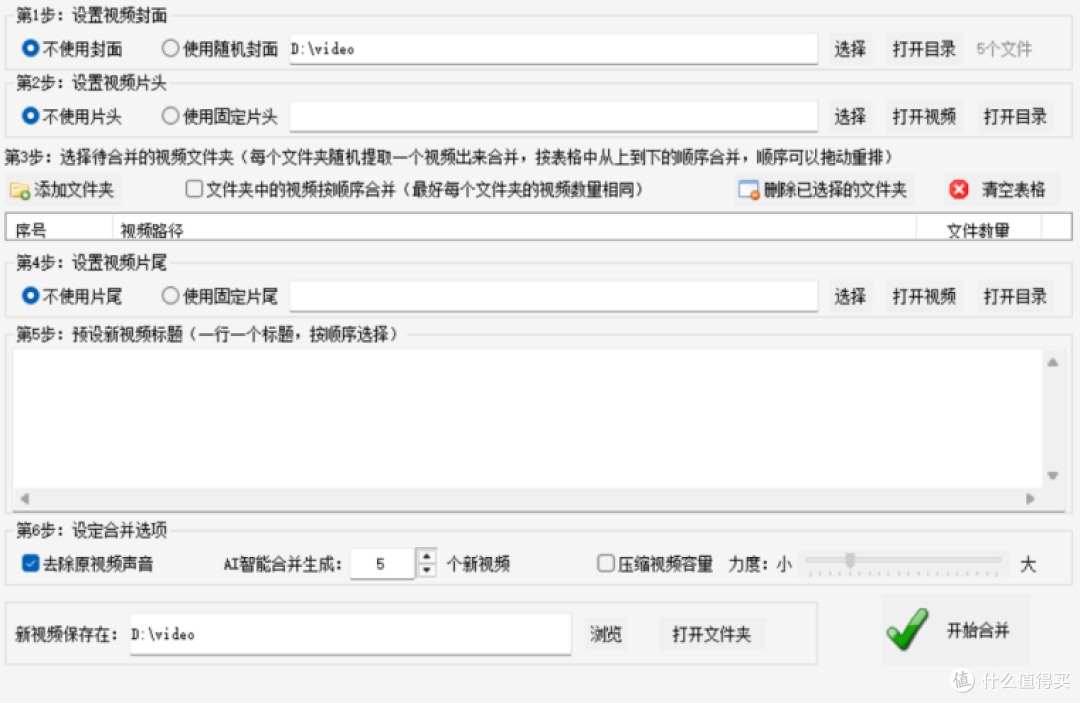Click titles area scroll down arrow
The width and height of the screenshot is (1080, 703).
1052,476
